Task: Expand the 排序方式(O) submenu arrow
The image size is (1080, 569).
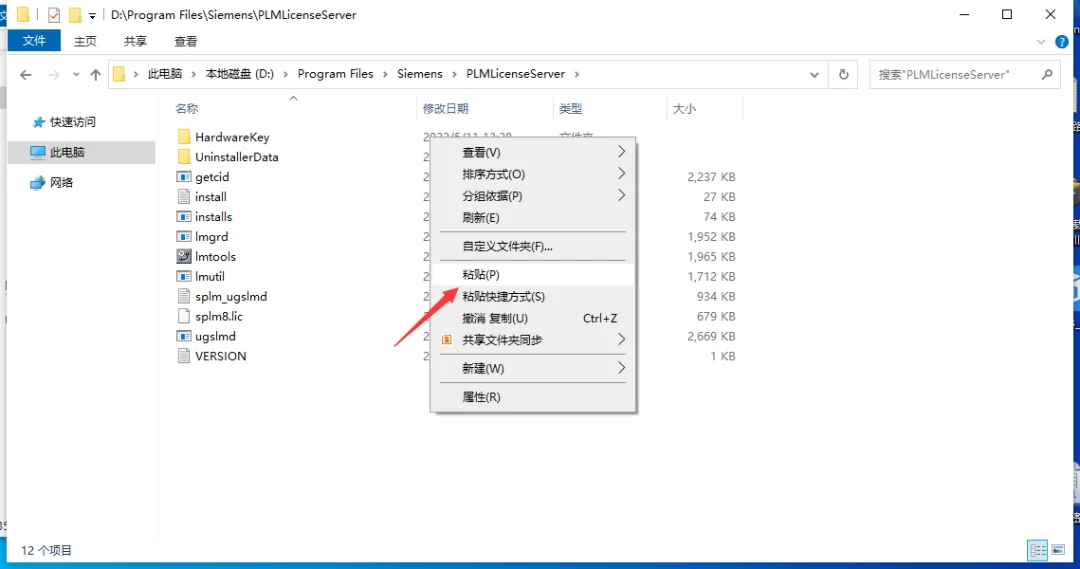Action: coord(621,174)
